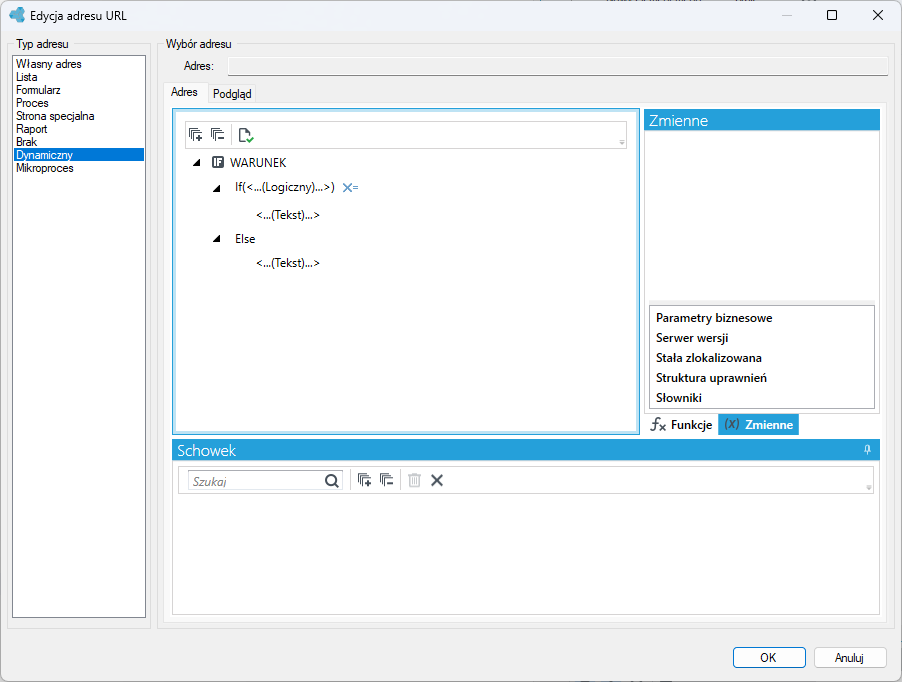
Task: Confirm with the OK button
Action: (769, 657)
